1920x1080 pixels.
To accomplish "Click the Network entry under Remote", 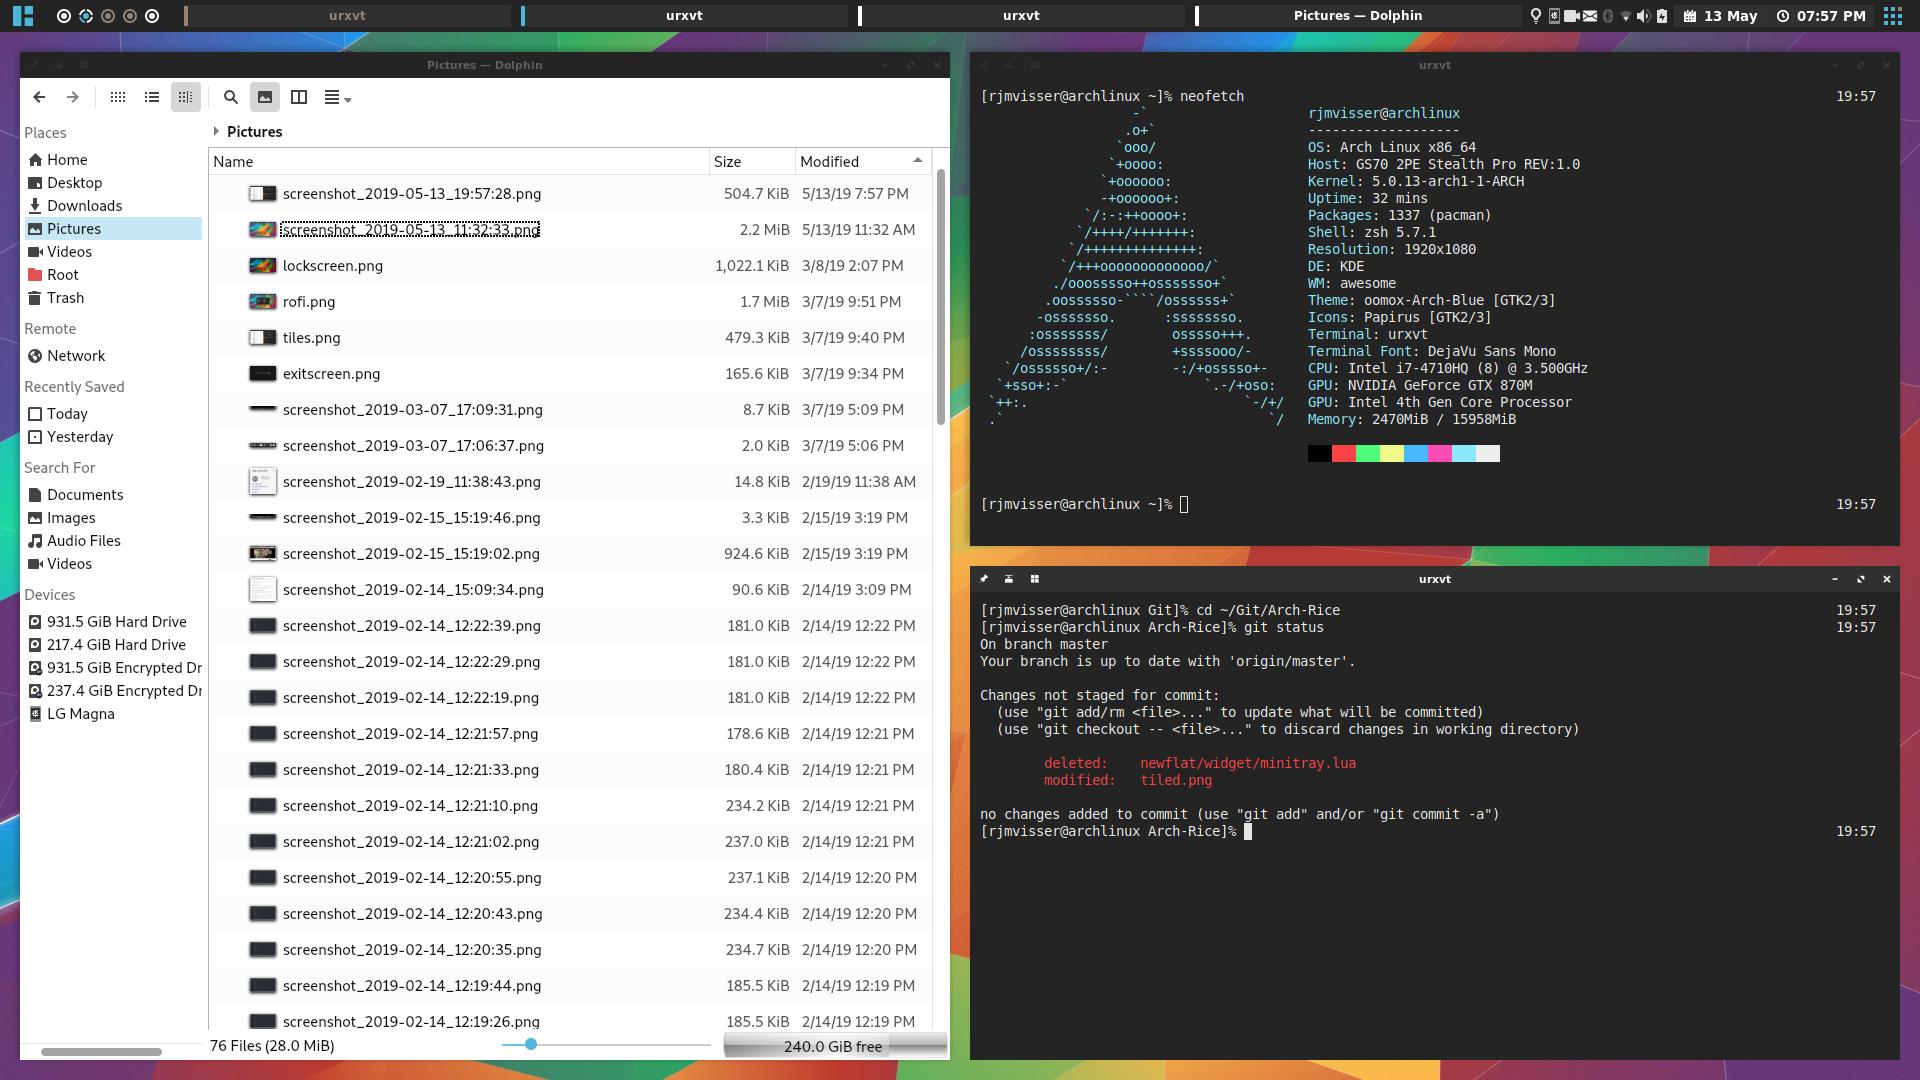I will coord(76,356).
